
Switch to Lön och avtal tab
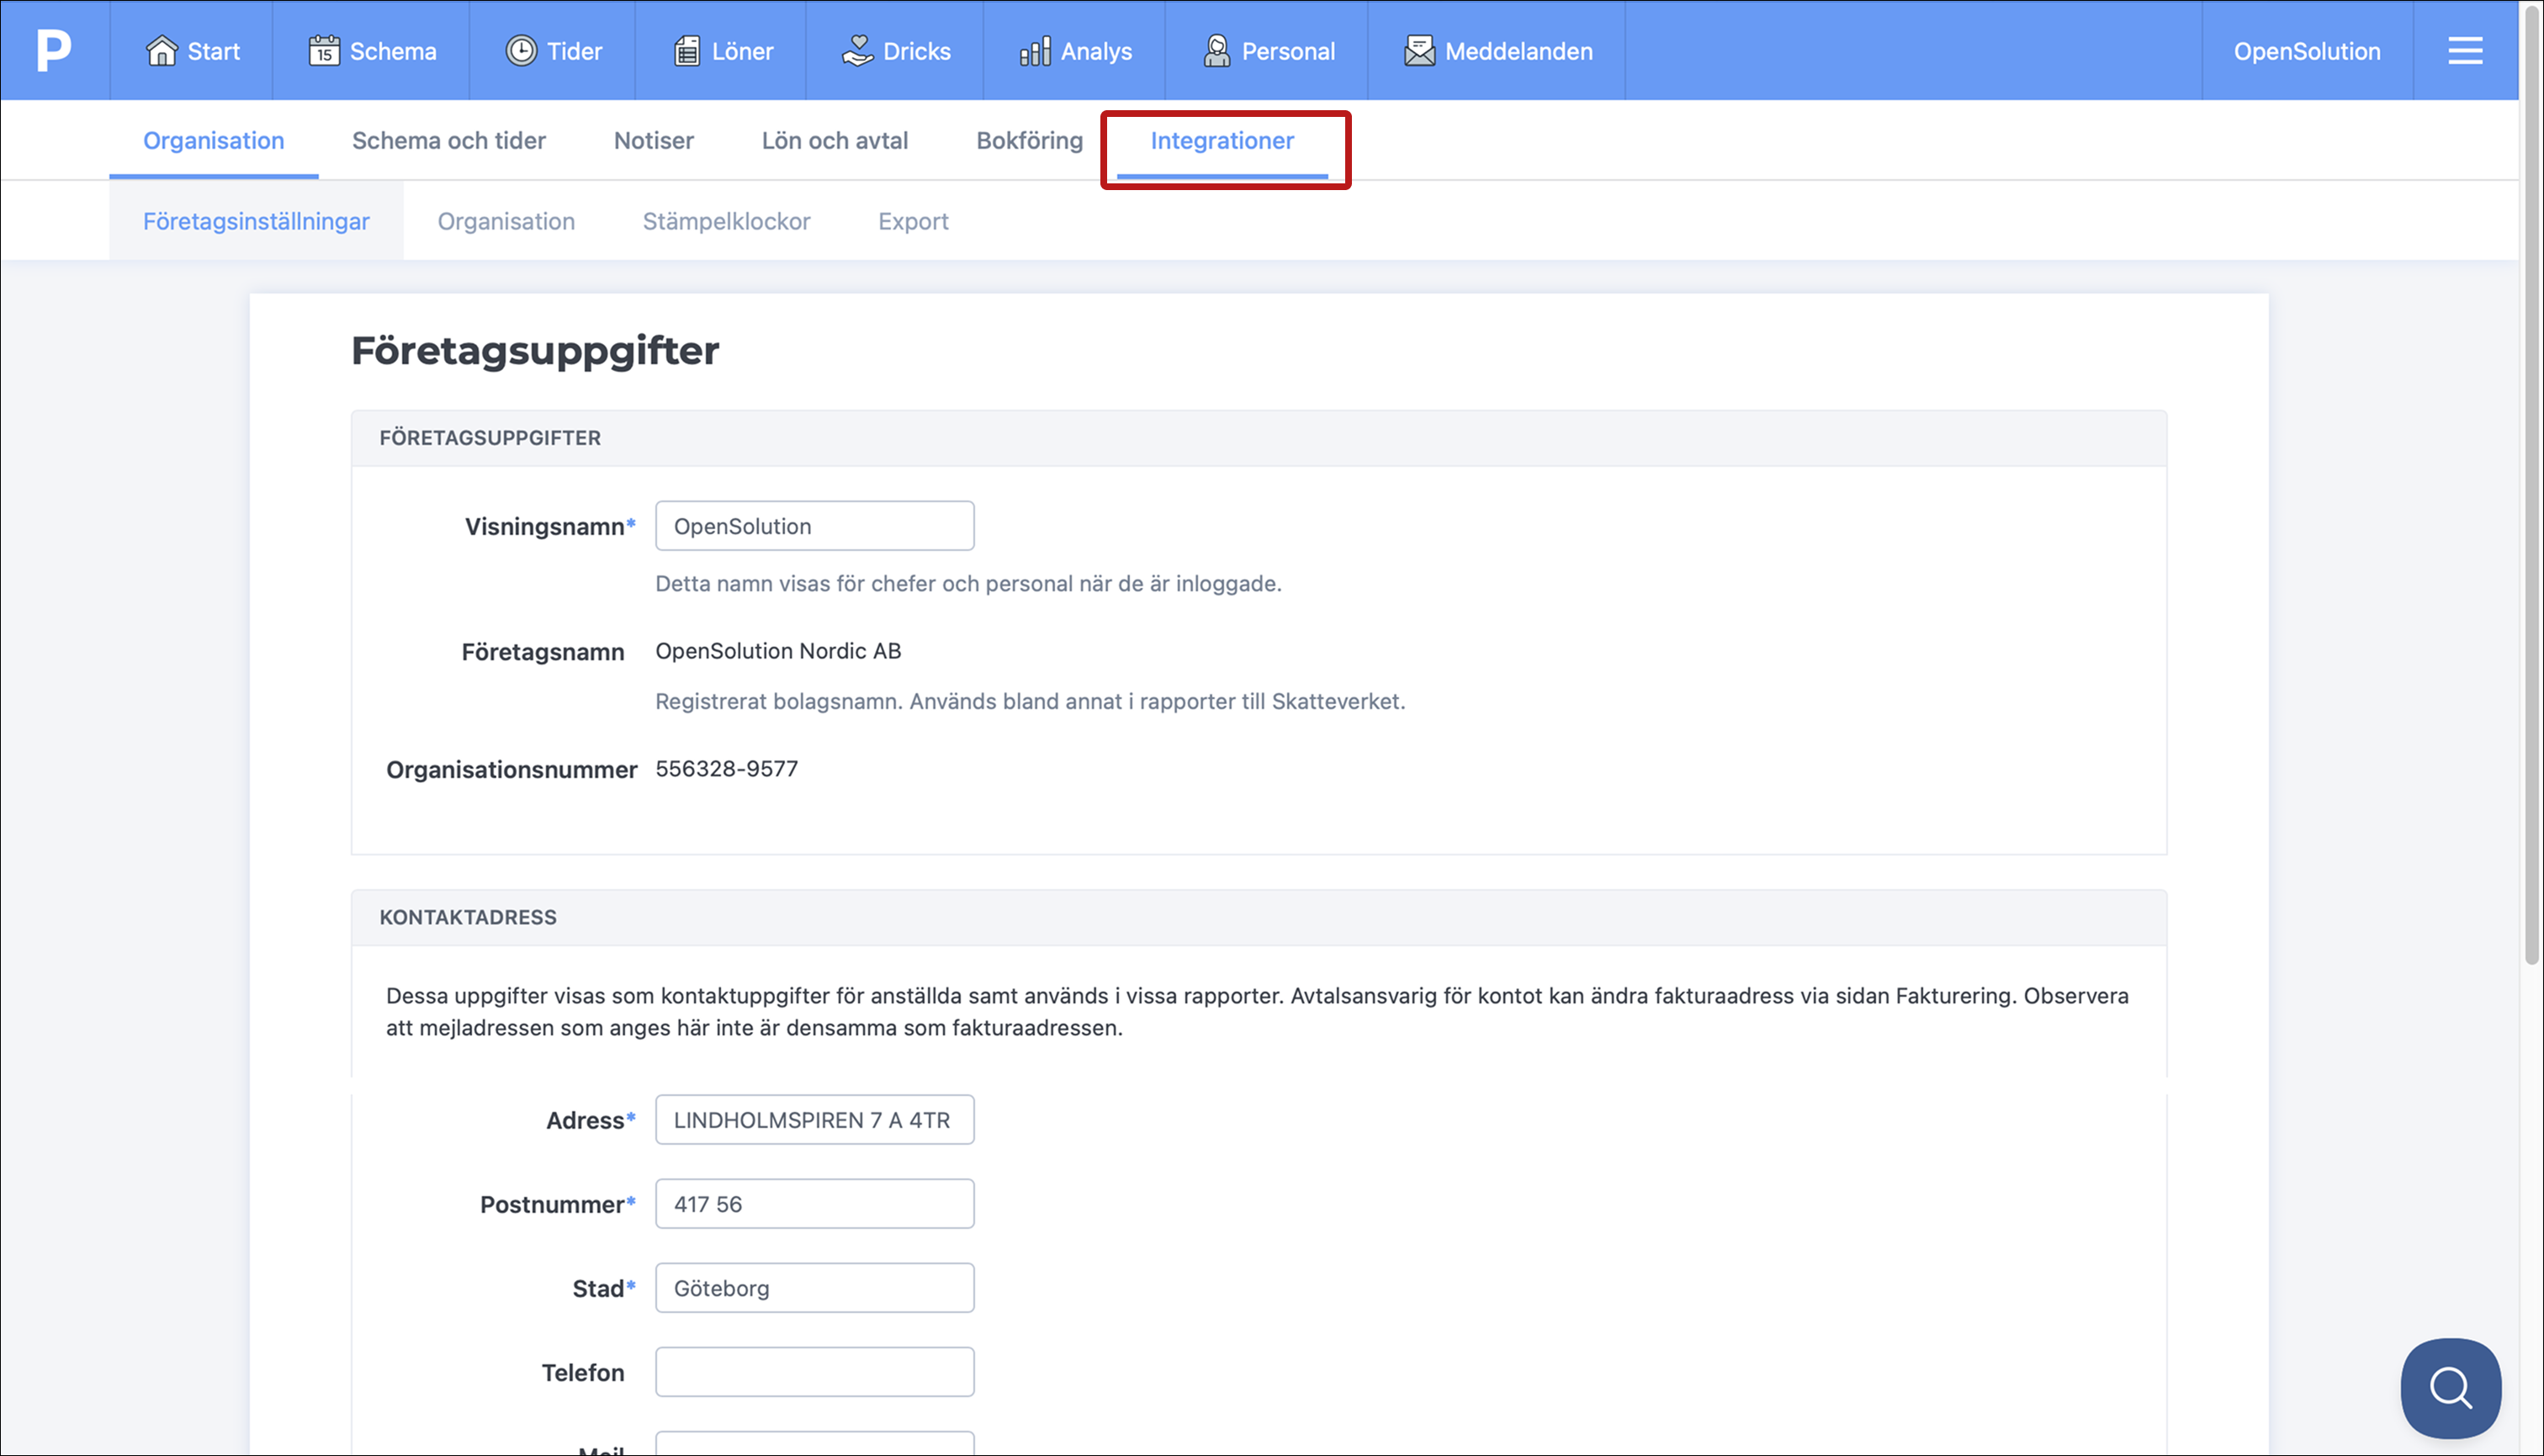pos(835,141)
